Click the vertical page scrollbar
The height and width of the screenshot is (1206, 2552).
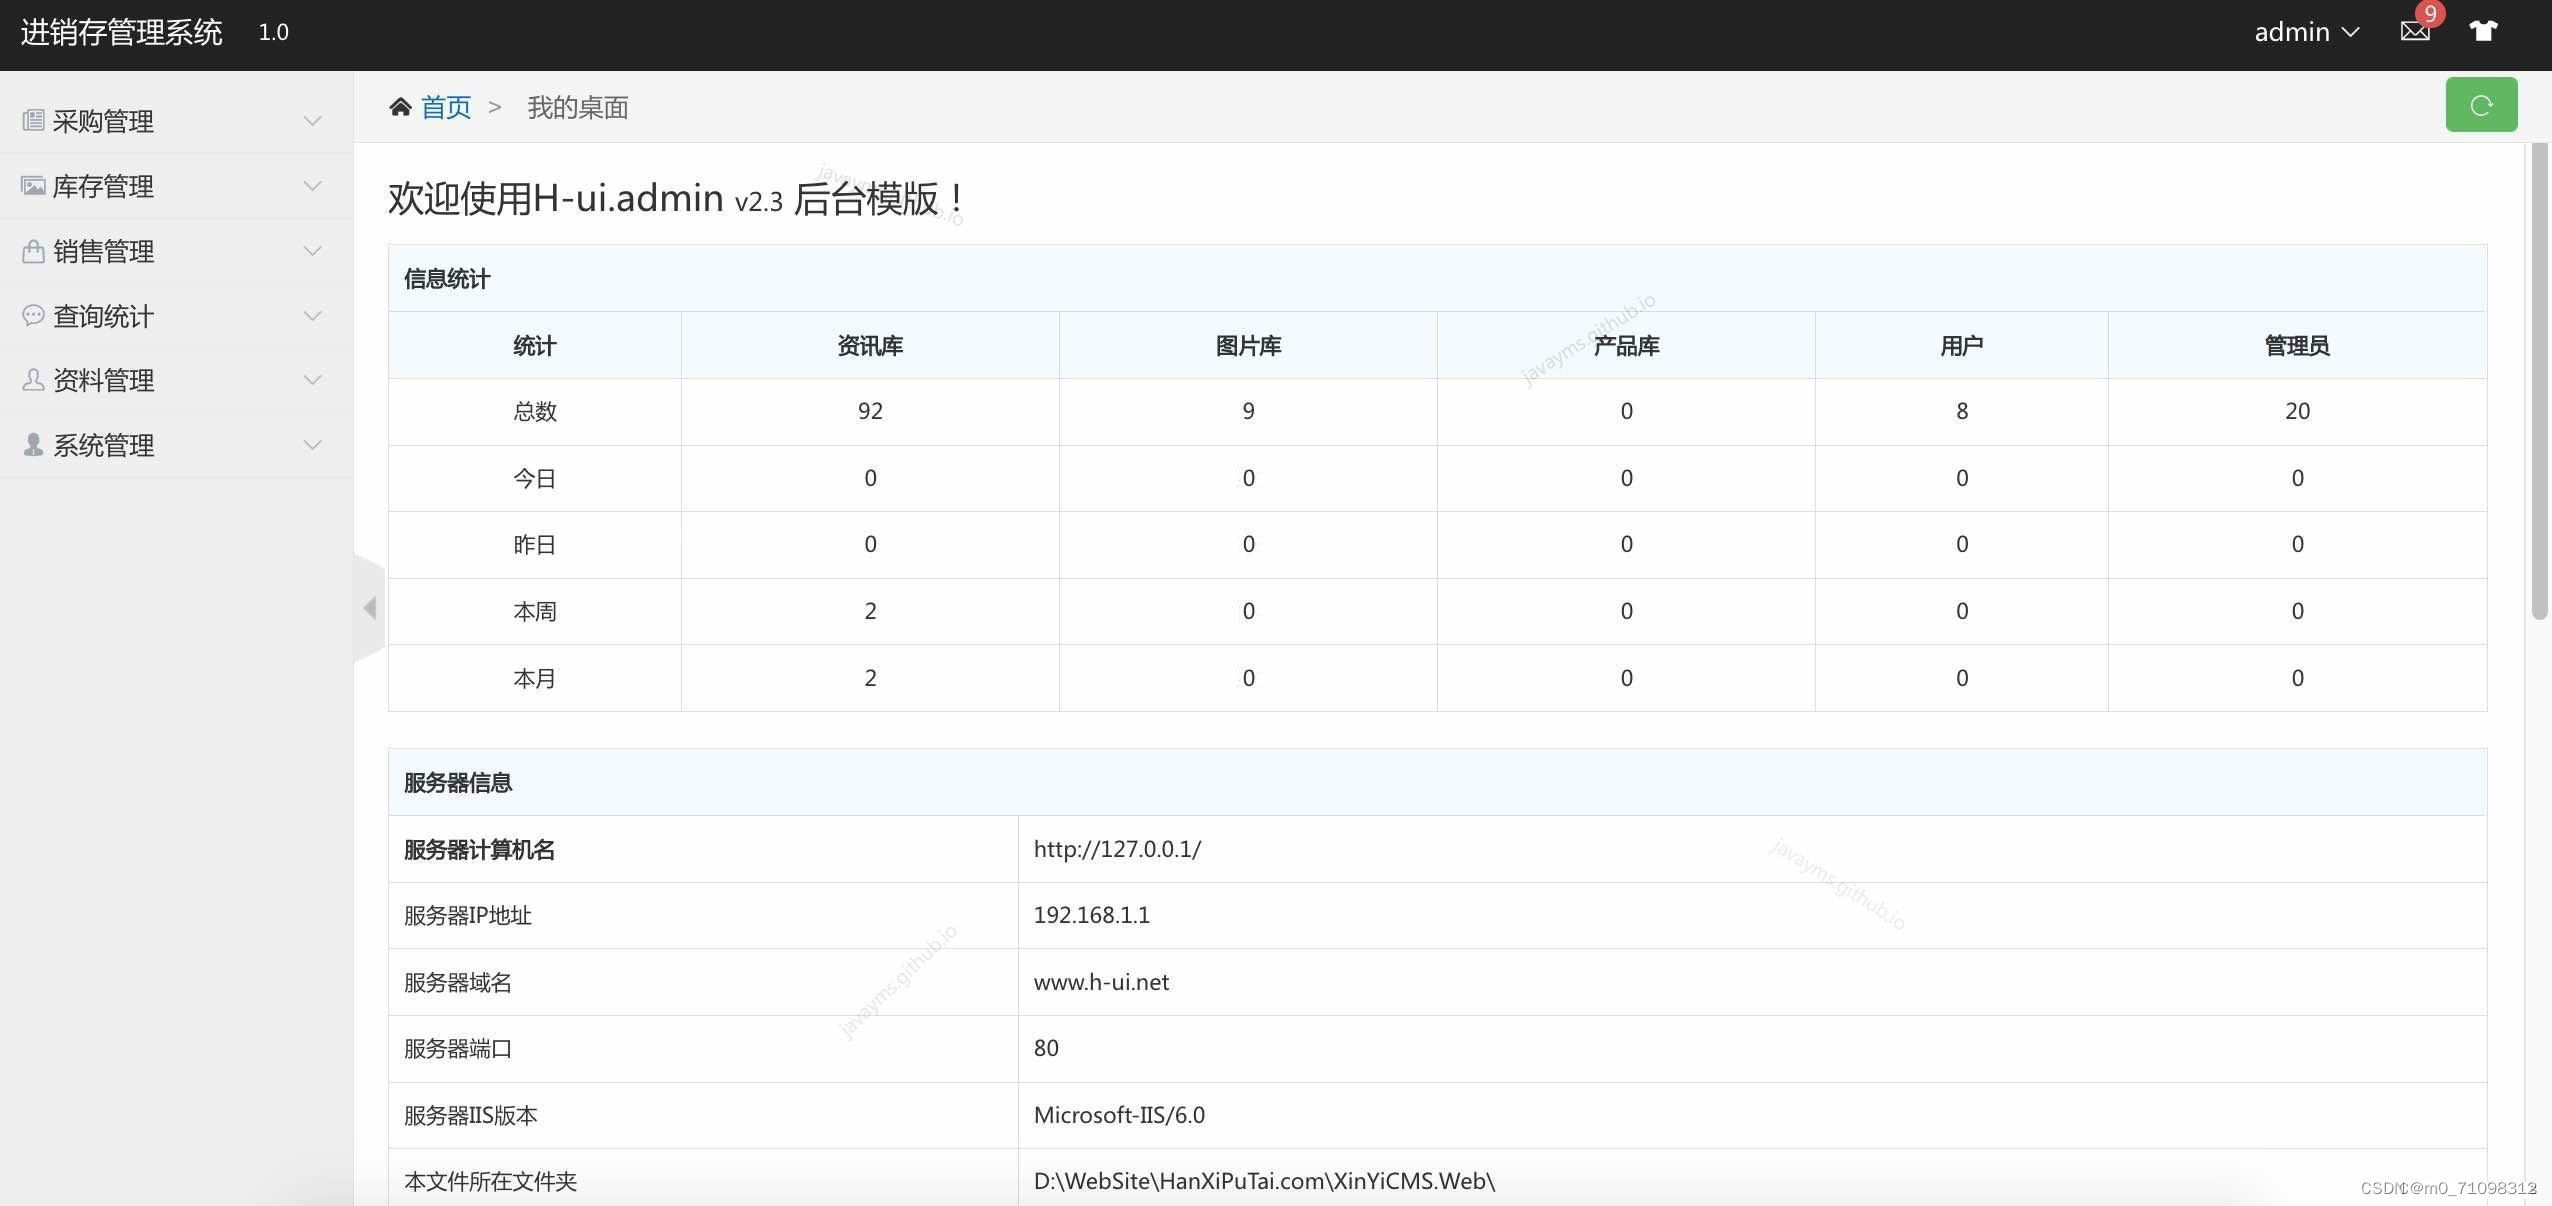(2539, 380)
